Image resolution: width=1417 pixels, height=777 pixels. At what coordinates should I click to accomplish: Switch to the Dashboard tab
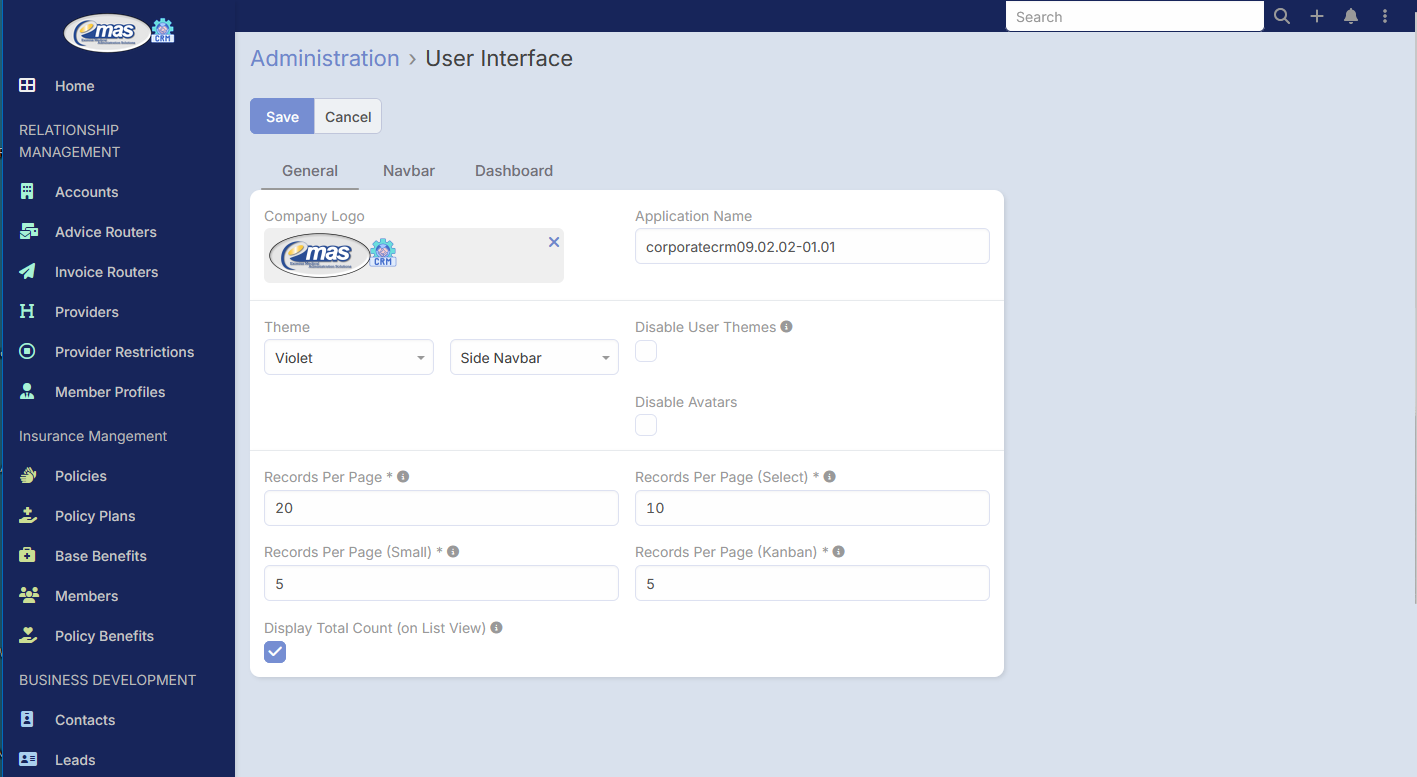point(514,171)
